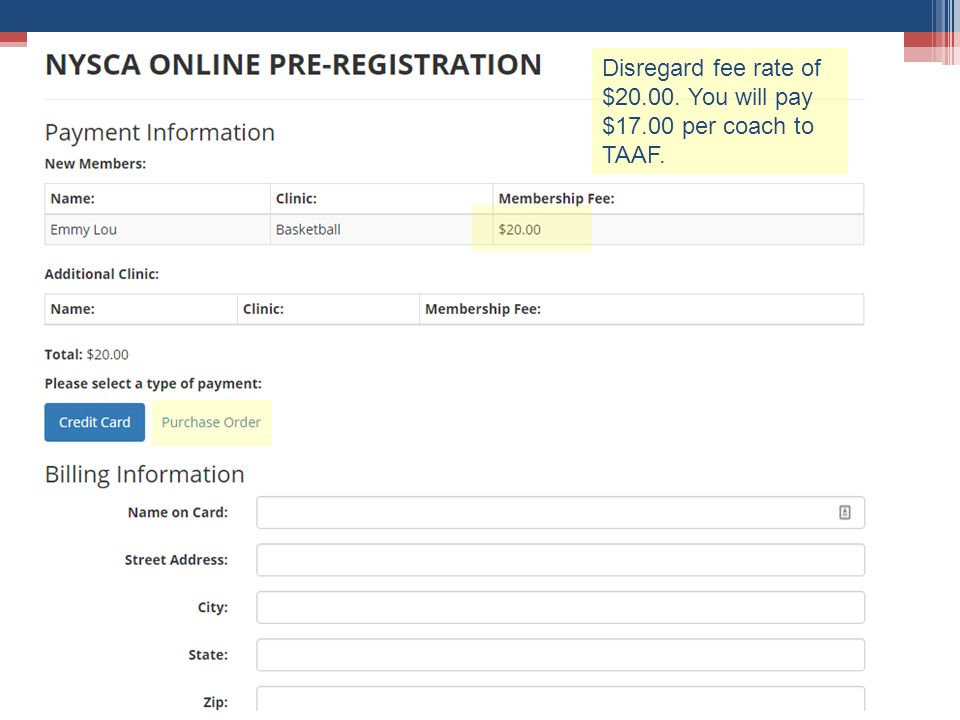Viewport: 960px width, 720px height.
Task: Focus the Street Address field
Action: 560,560
